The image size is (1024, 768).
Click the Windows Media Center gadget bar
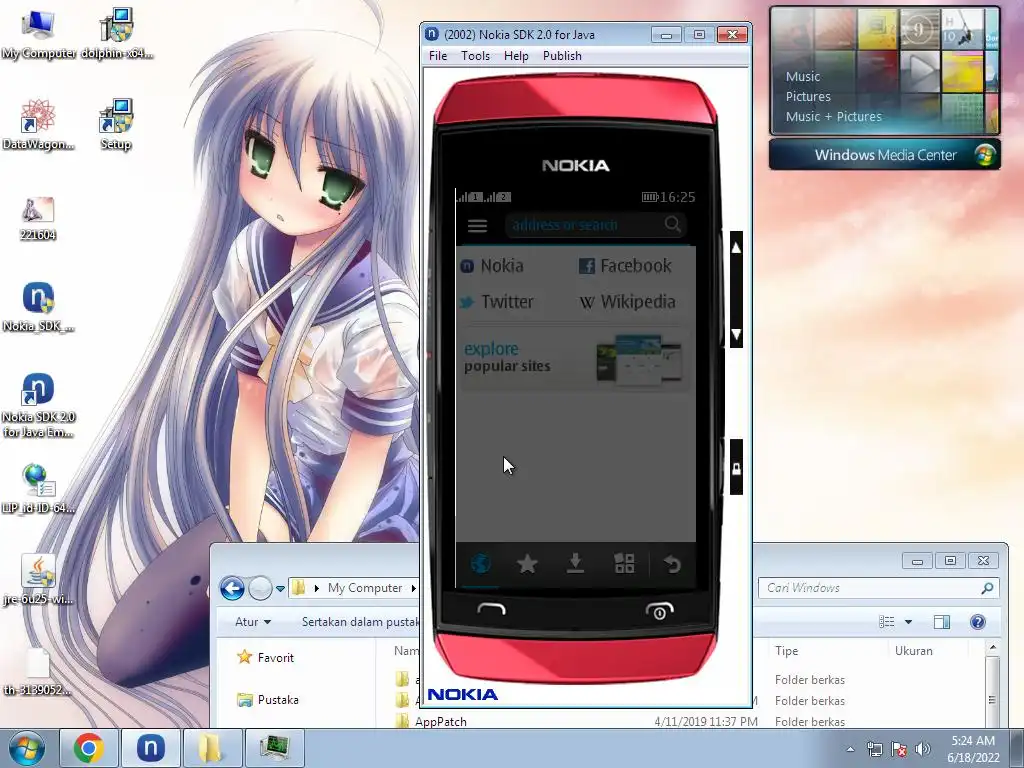[885, 155]
